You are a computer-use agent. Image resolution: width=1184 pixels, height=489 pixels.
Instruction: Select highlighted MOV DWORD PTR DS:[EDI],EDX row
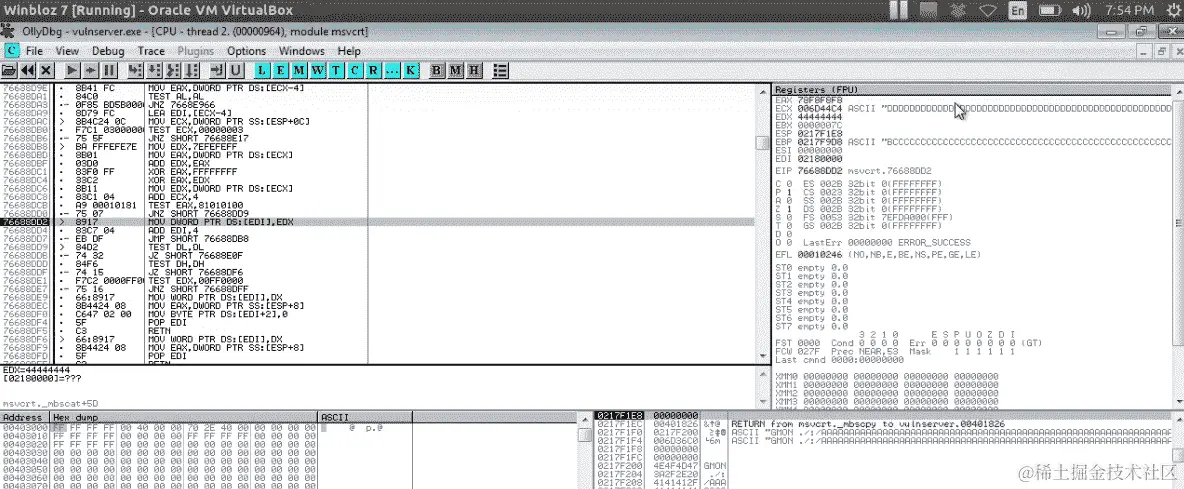378,223
